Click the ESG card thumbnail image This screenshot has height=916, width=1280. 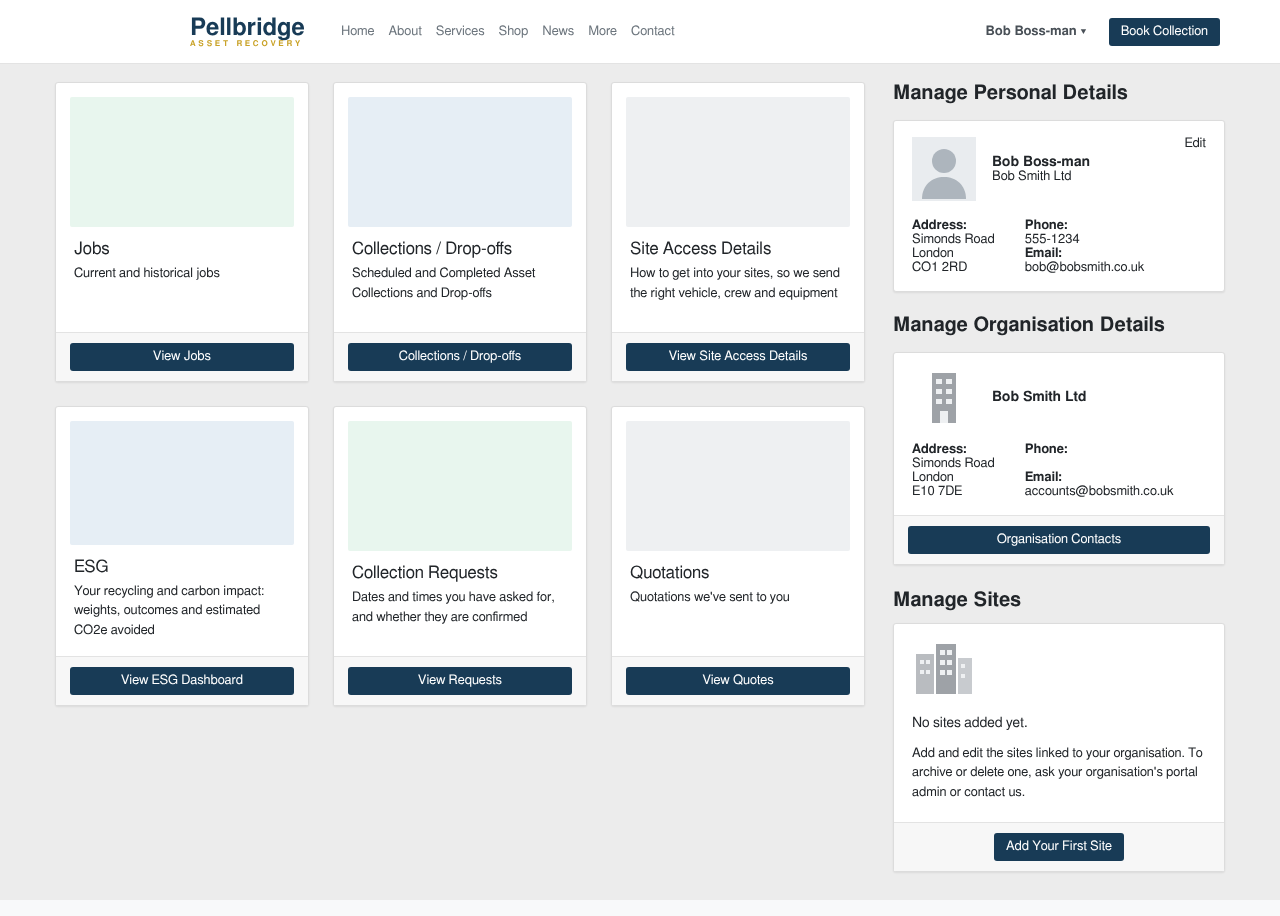pyautogui.click(x=182, y=483)
